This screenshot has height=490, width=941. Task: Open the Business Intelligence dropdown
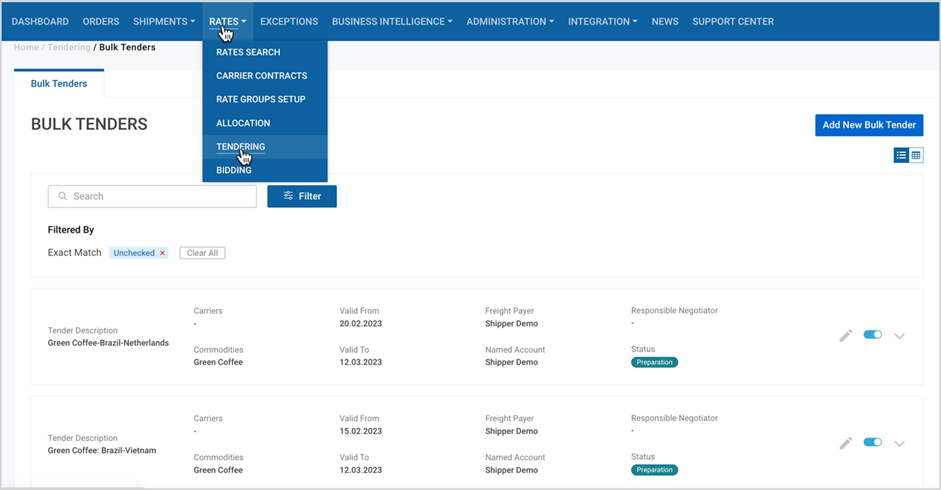pyautogui.click(x=392, y=22)
